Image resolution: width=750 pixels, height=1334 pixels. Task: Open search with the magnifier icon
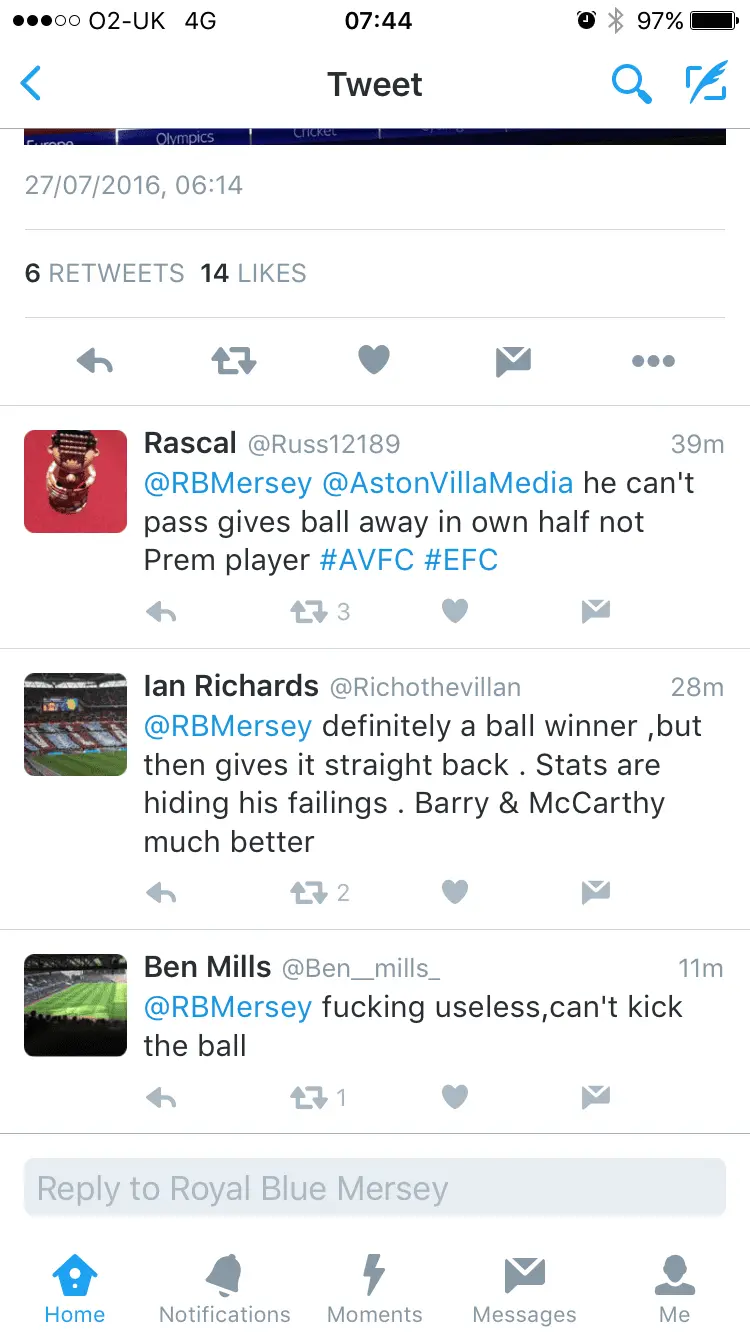coord(631,84)
